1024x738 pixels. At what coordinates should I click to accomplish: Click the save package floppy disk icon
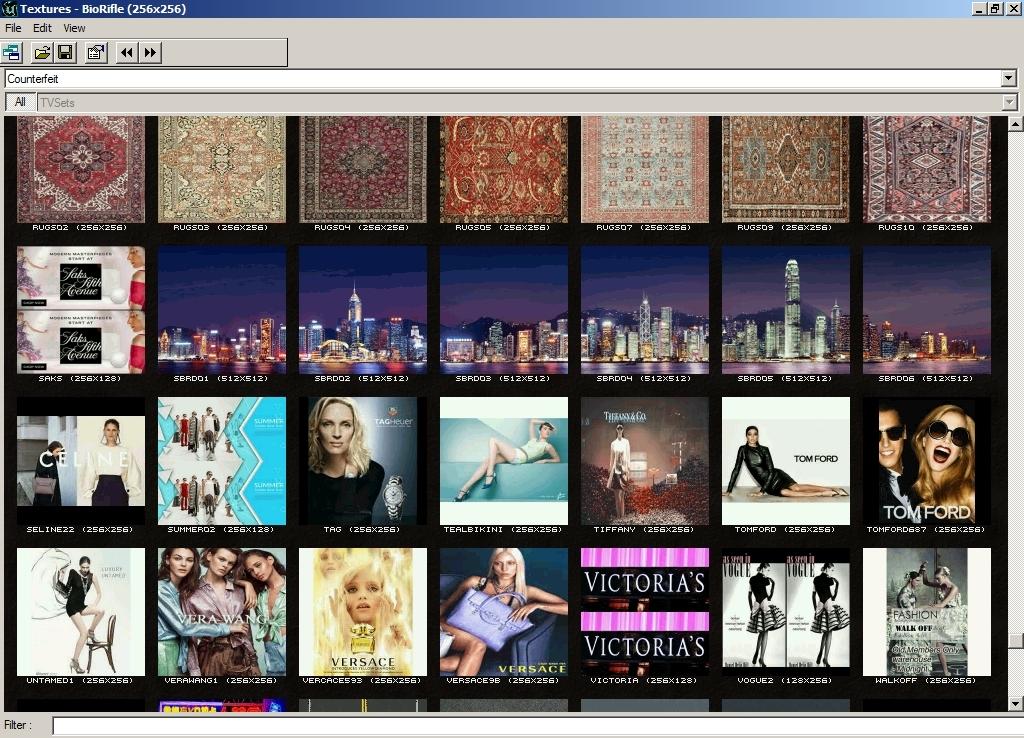click(x=65, y=52)
